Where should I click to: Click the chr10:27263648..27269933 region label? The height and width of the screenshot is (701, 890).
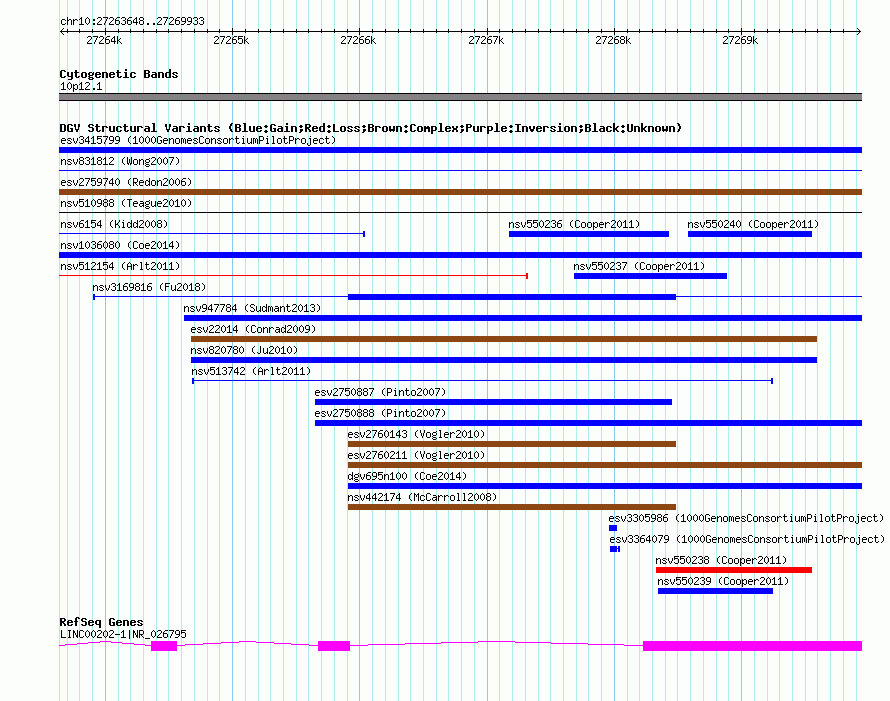[132, 21]
